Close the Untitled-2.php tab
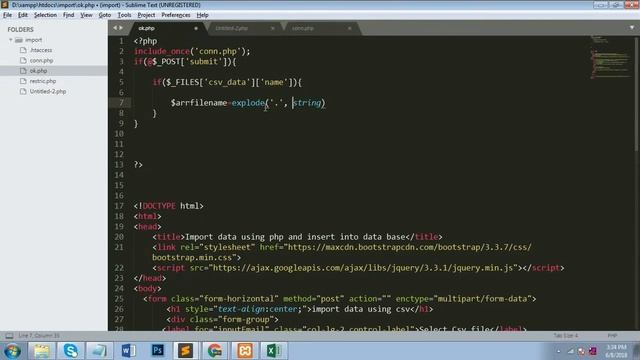This screenshot has height=360, width=640. click(x=273, y=28)
